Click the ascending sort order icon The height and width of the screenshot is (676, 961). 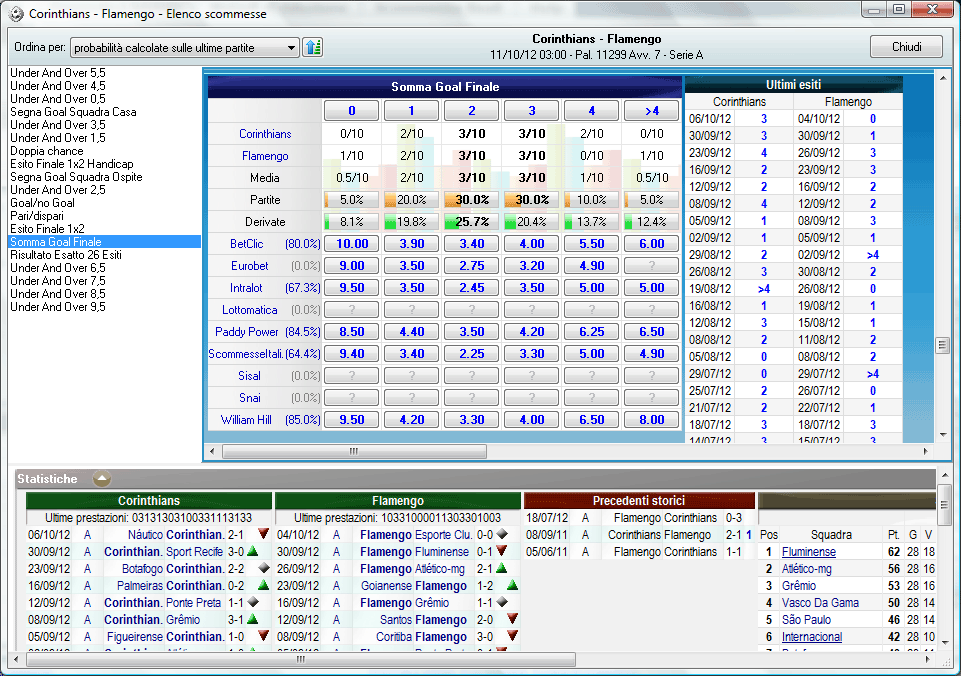tap(313, 47)
